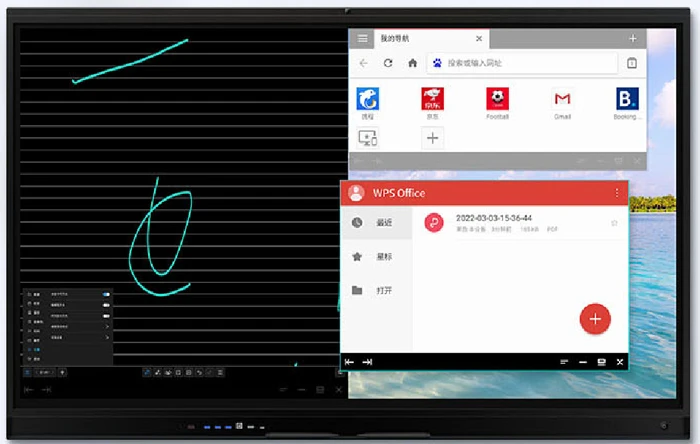Expand the fourth settings row arrow
Screen dimensions: 700x444
(x=106, y=325)
